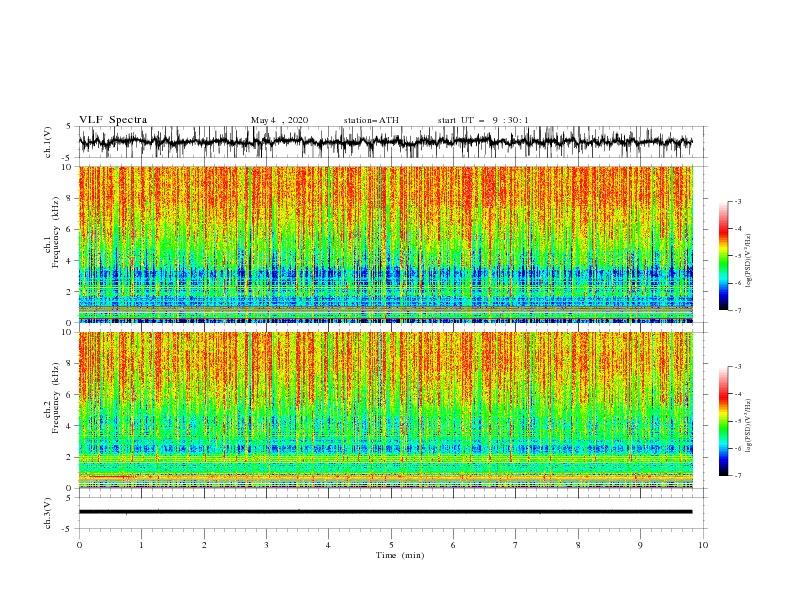Click the "5" minute tick on time axis
Screen dimensions: 792x612
tap(391, 545)
